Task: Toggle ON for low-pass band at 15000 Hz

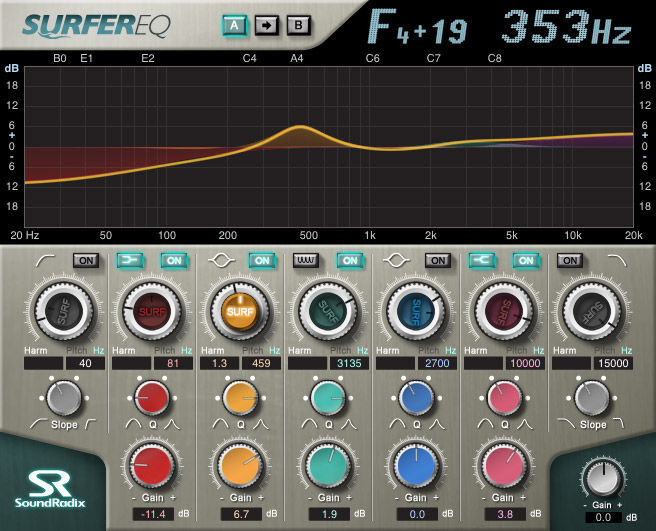Action: pos(570,261)
